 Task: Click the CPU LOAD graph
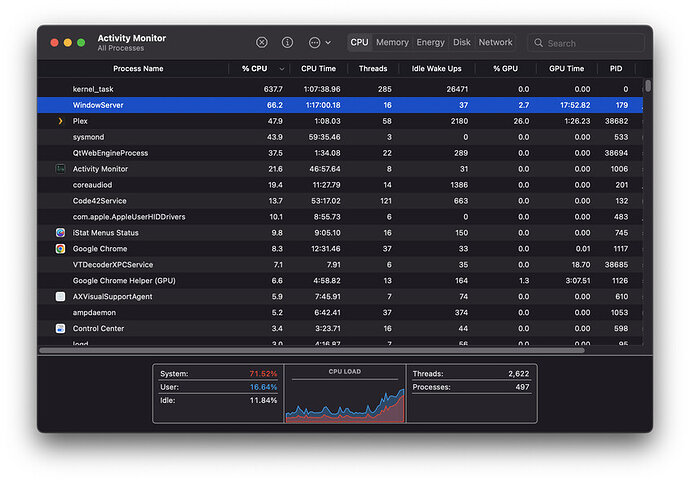click(x=345, y=393)
